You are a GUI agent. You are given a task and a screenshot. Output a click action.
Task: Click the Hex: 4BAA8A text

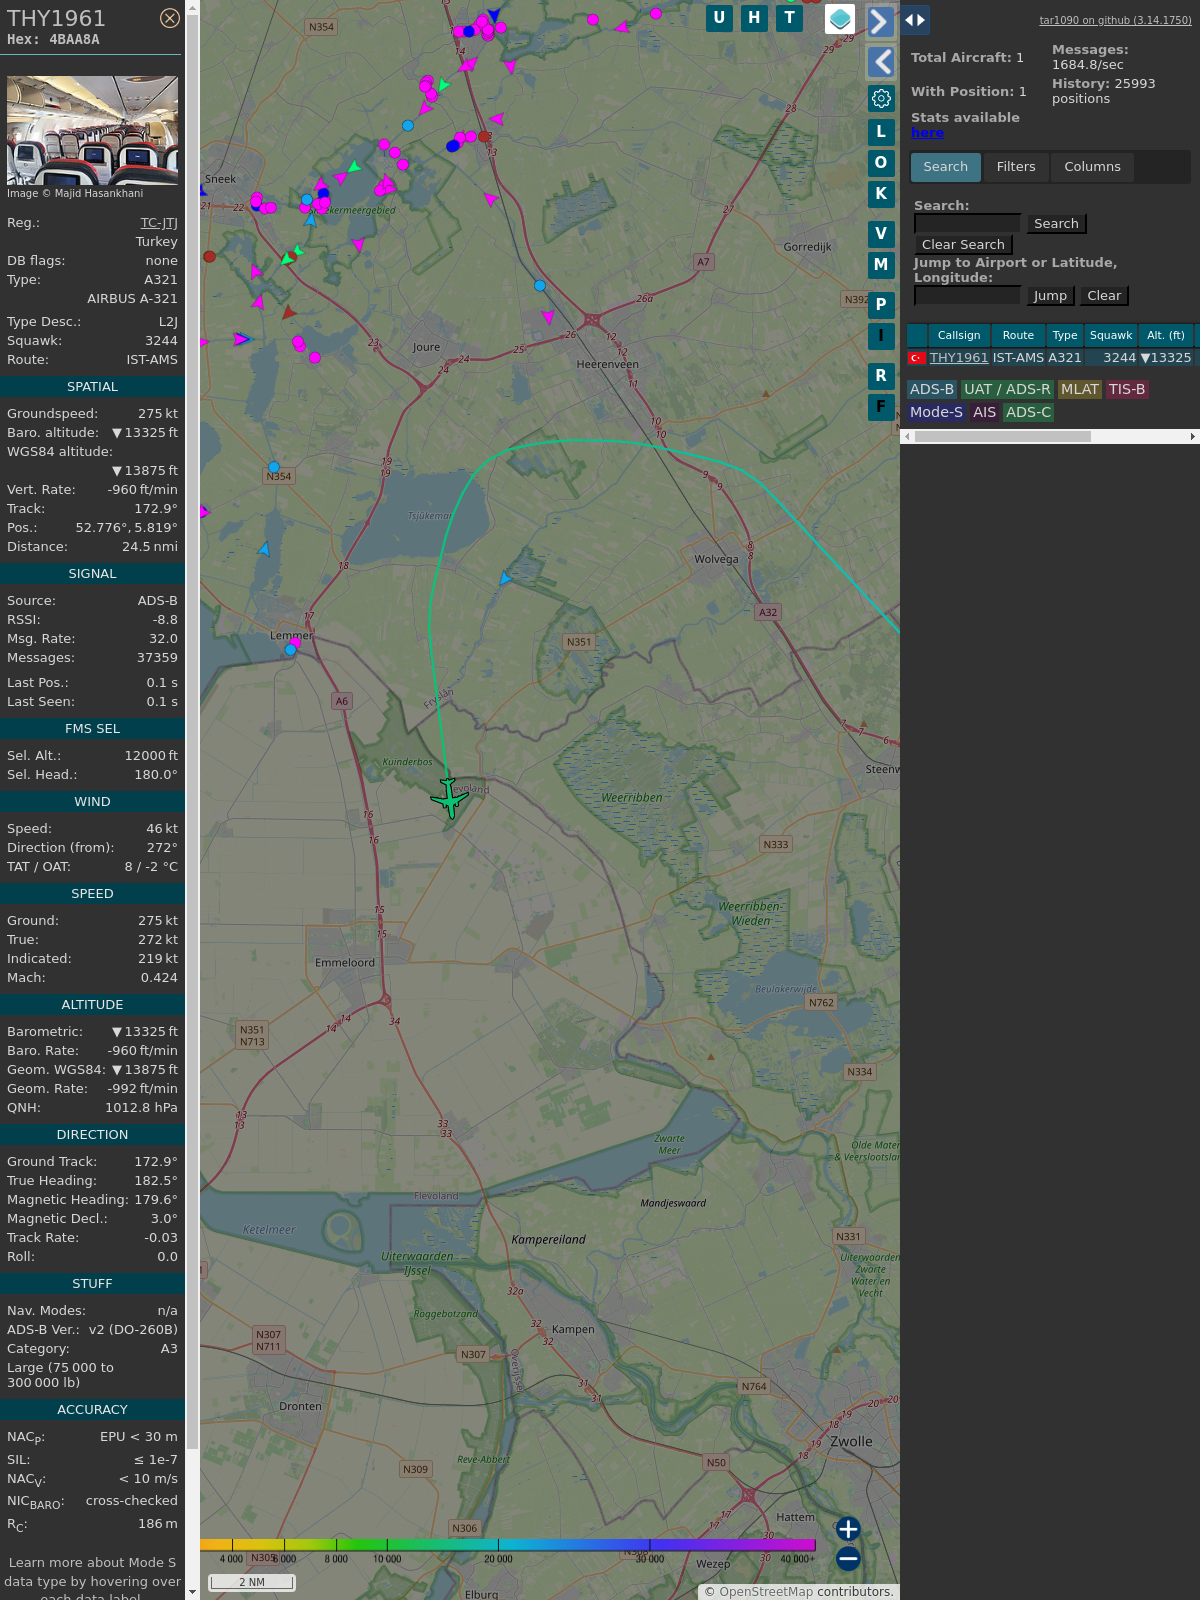pos(53,40)
